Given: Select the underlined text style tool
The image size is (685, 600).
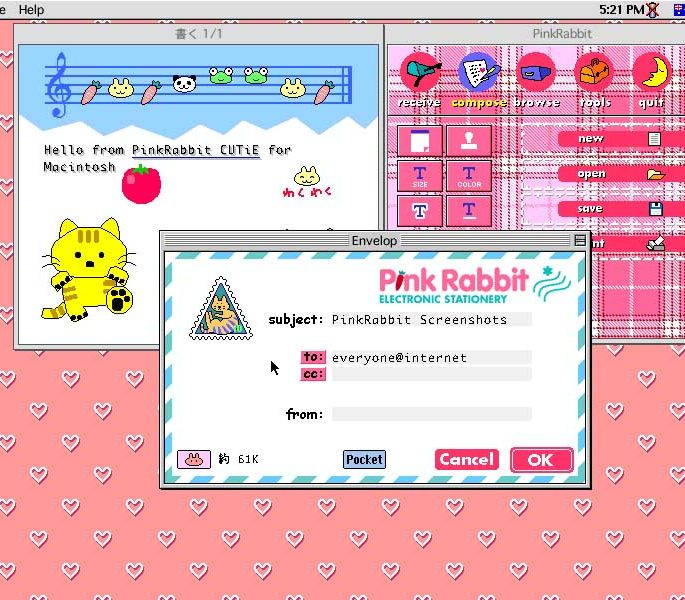Looking at the screenshot, I should (469, 211).
